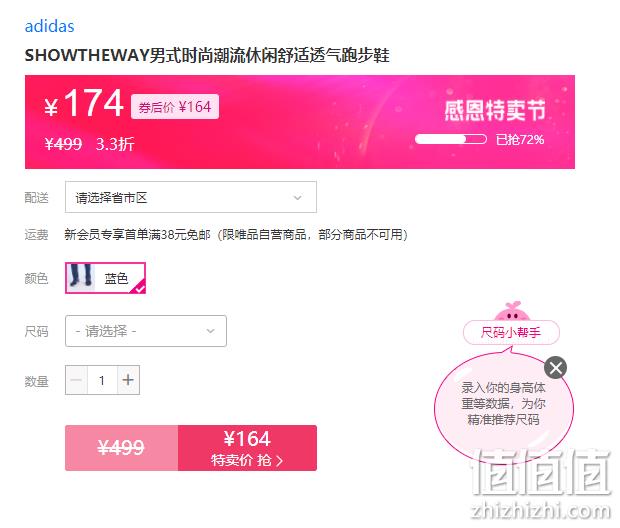
Task: Close the size helper speech bubble
Action: coord(555,368)
